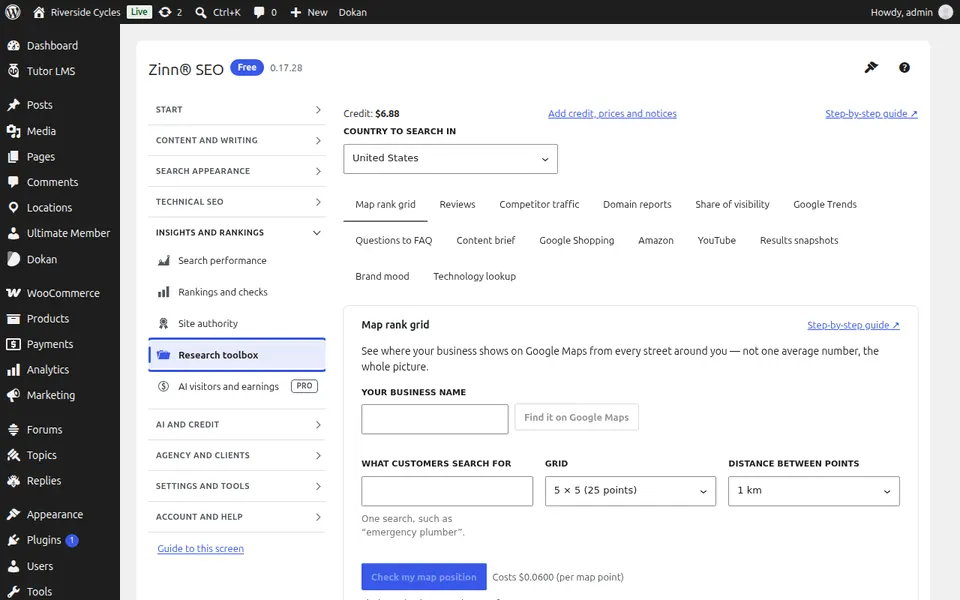Focus the Your Business Name field
The width and height of the screenshot is (960, 600).
(435, 419)
